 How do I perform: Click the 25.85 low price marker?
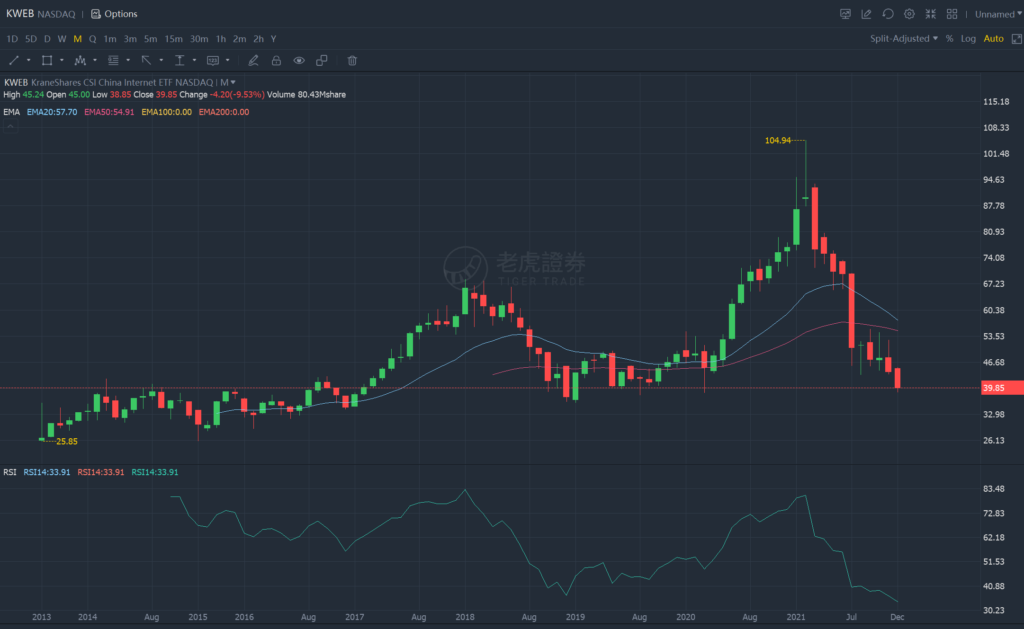[x=67, y=442]
